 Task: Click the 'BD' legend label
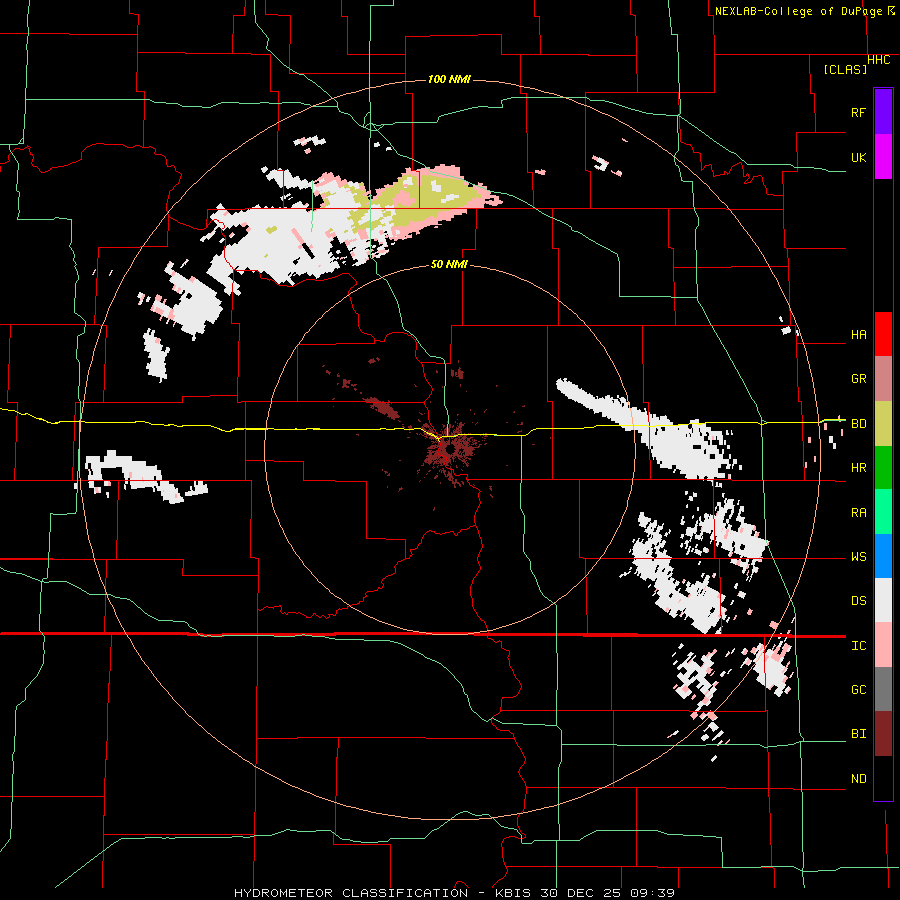[x=858, y=424]
